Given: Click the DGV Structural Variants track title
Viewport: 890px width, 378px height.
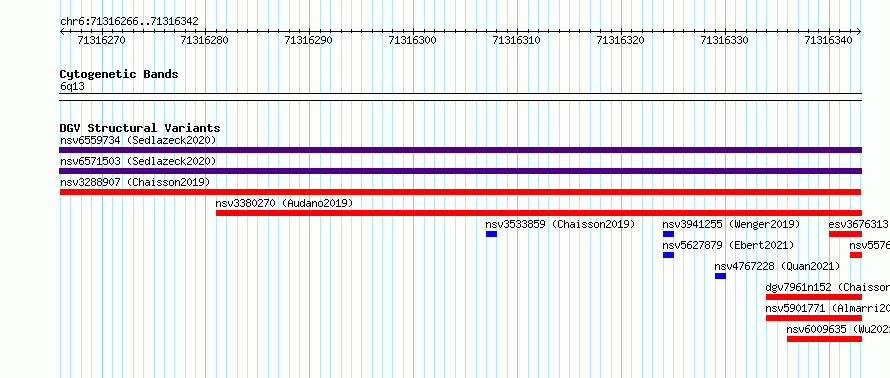Looking at the screenshot, I should (x=140, y=128).
